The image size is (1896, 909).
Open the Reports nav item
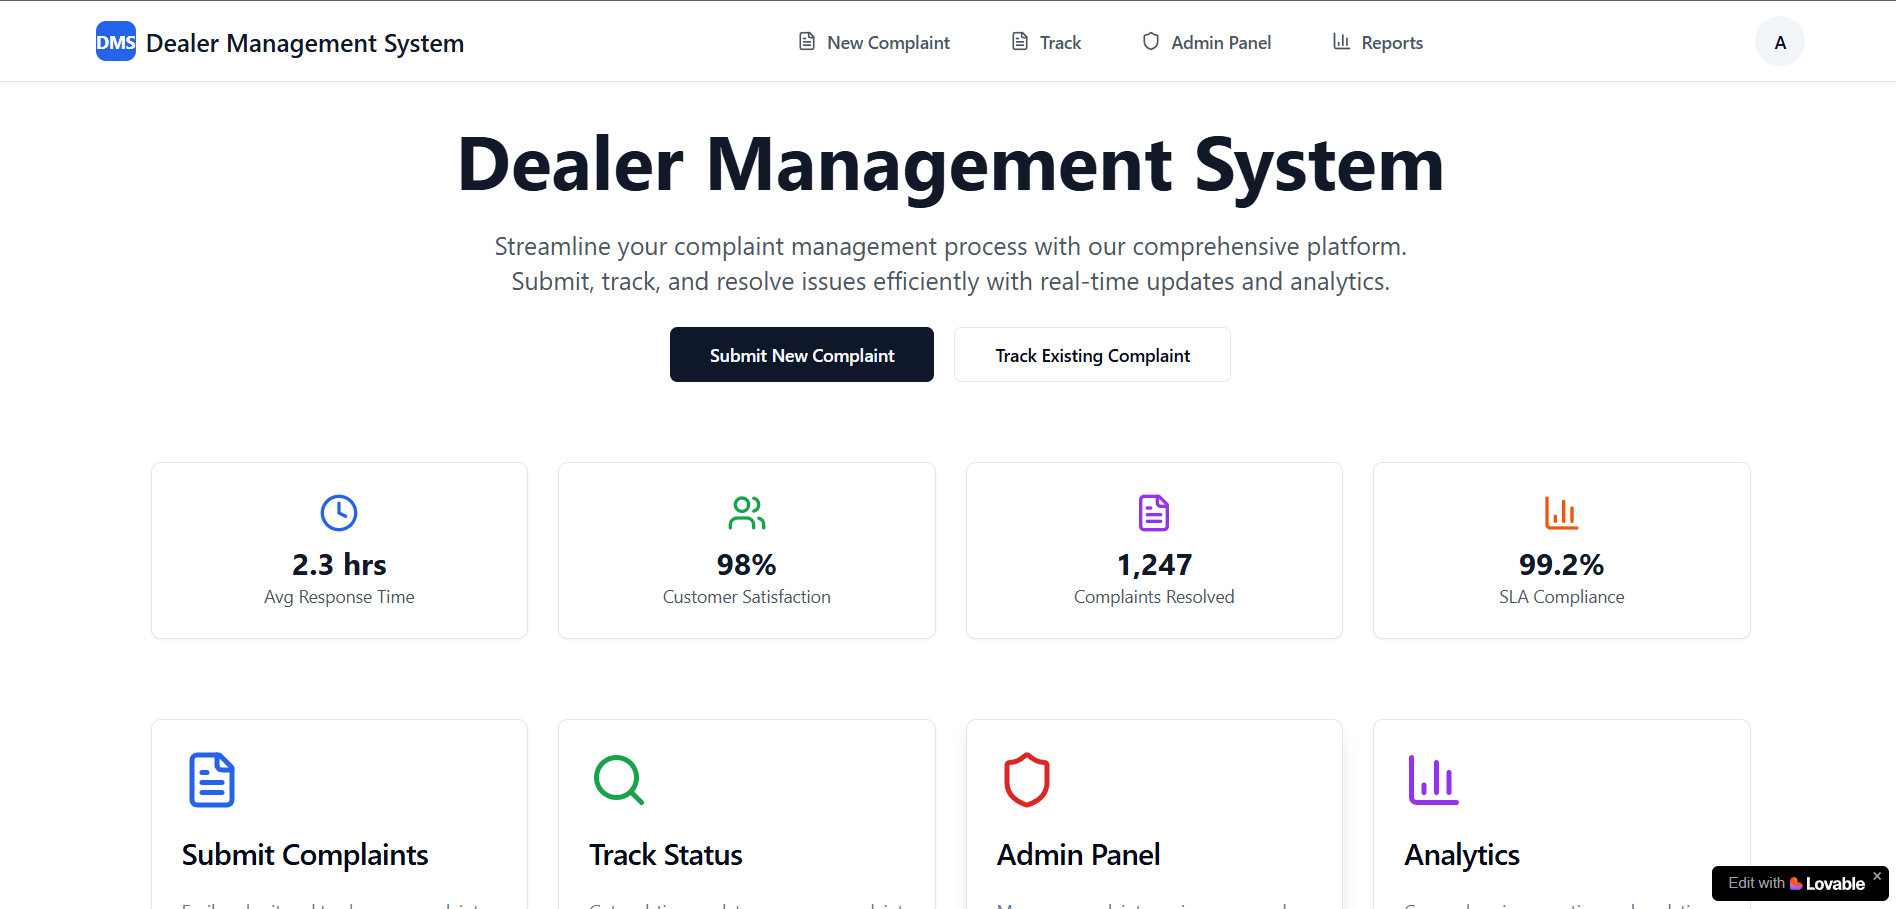(x=1378, y=42)
